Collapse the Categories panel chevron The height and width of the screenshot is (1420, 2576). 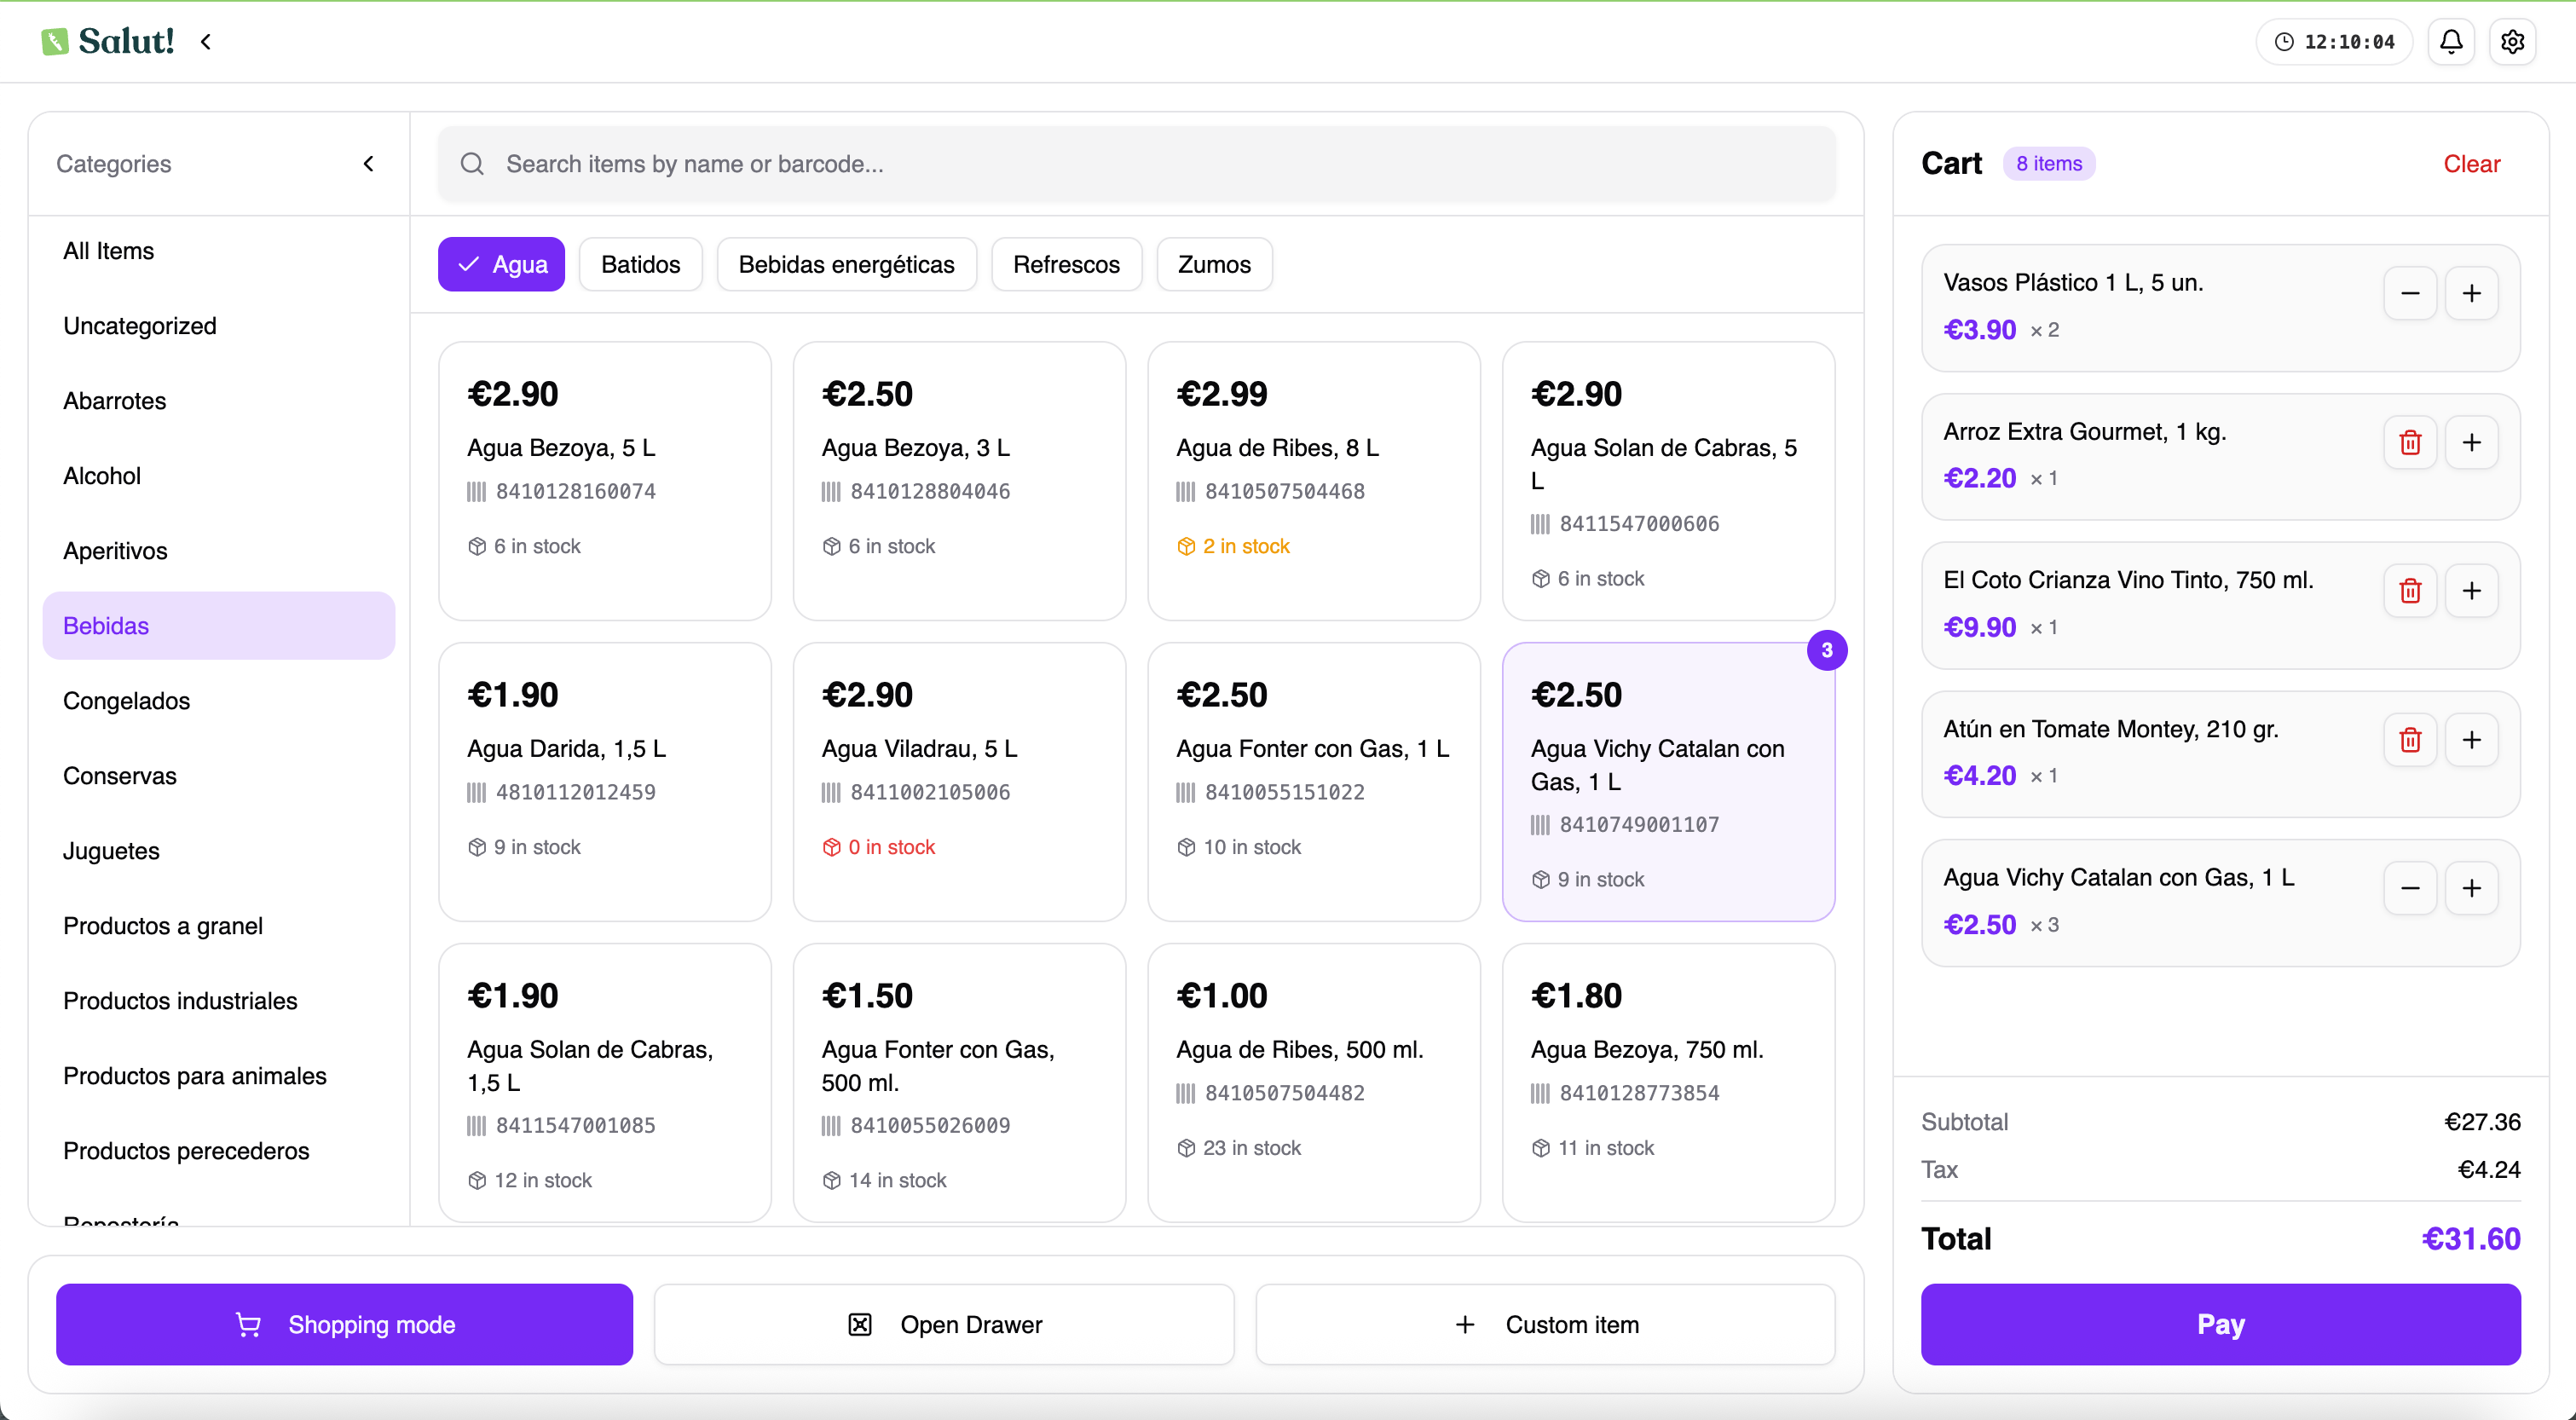369,163
